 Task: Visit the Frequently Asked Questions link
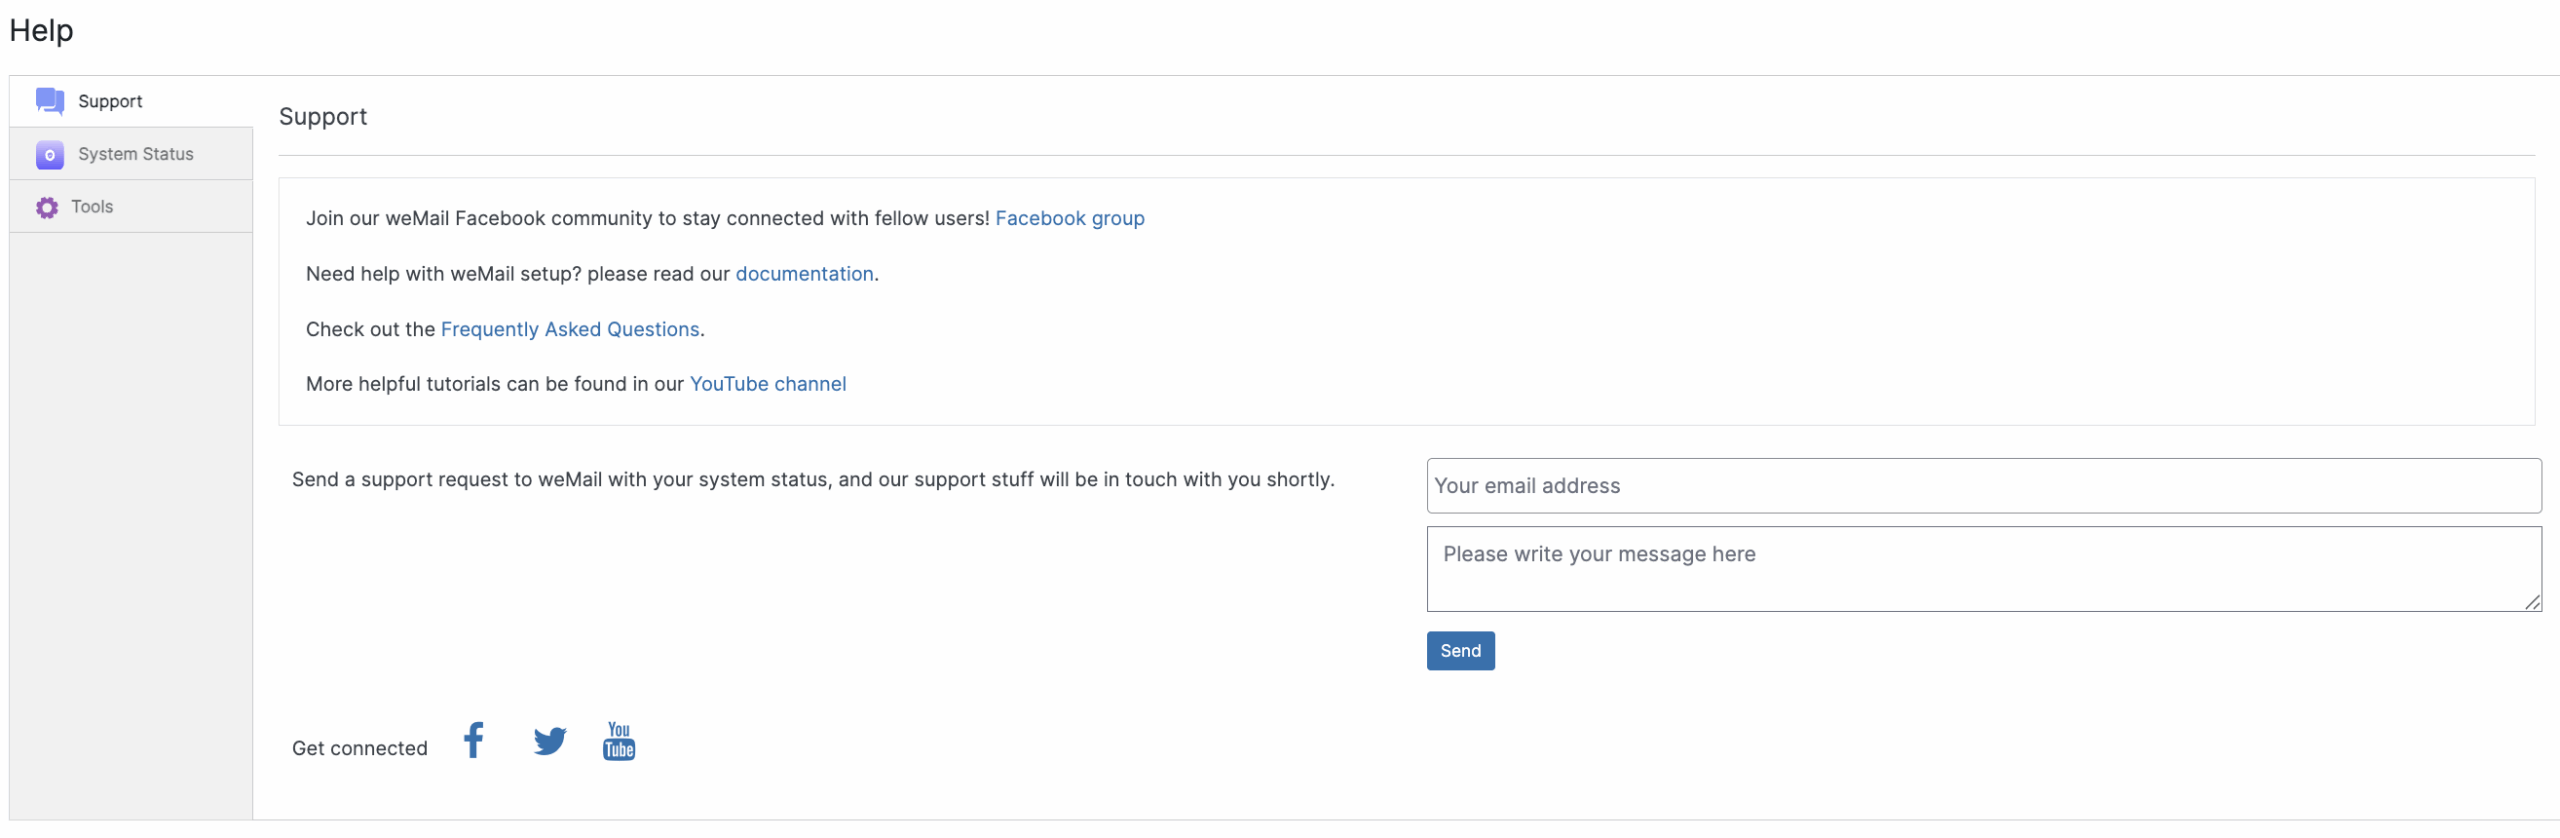click(x=570, y=329)
